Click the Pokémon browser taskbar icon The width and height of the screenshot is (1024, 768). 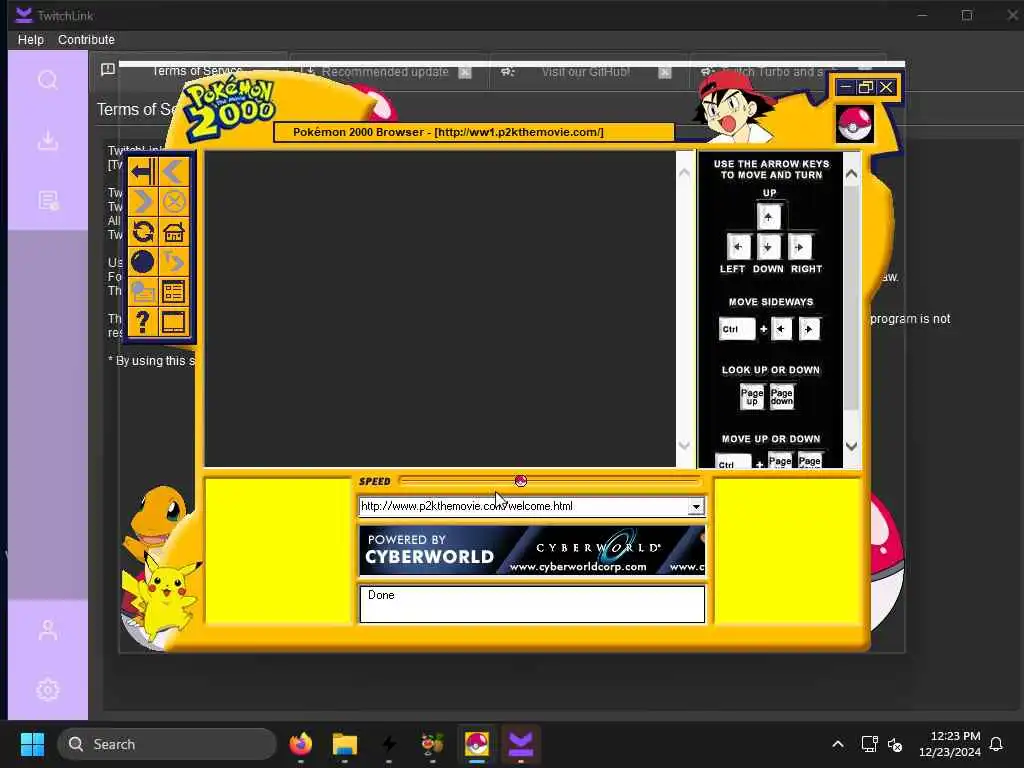pyautogui.click(x=476, y=744)
